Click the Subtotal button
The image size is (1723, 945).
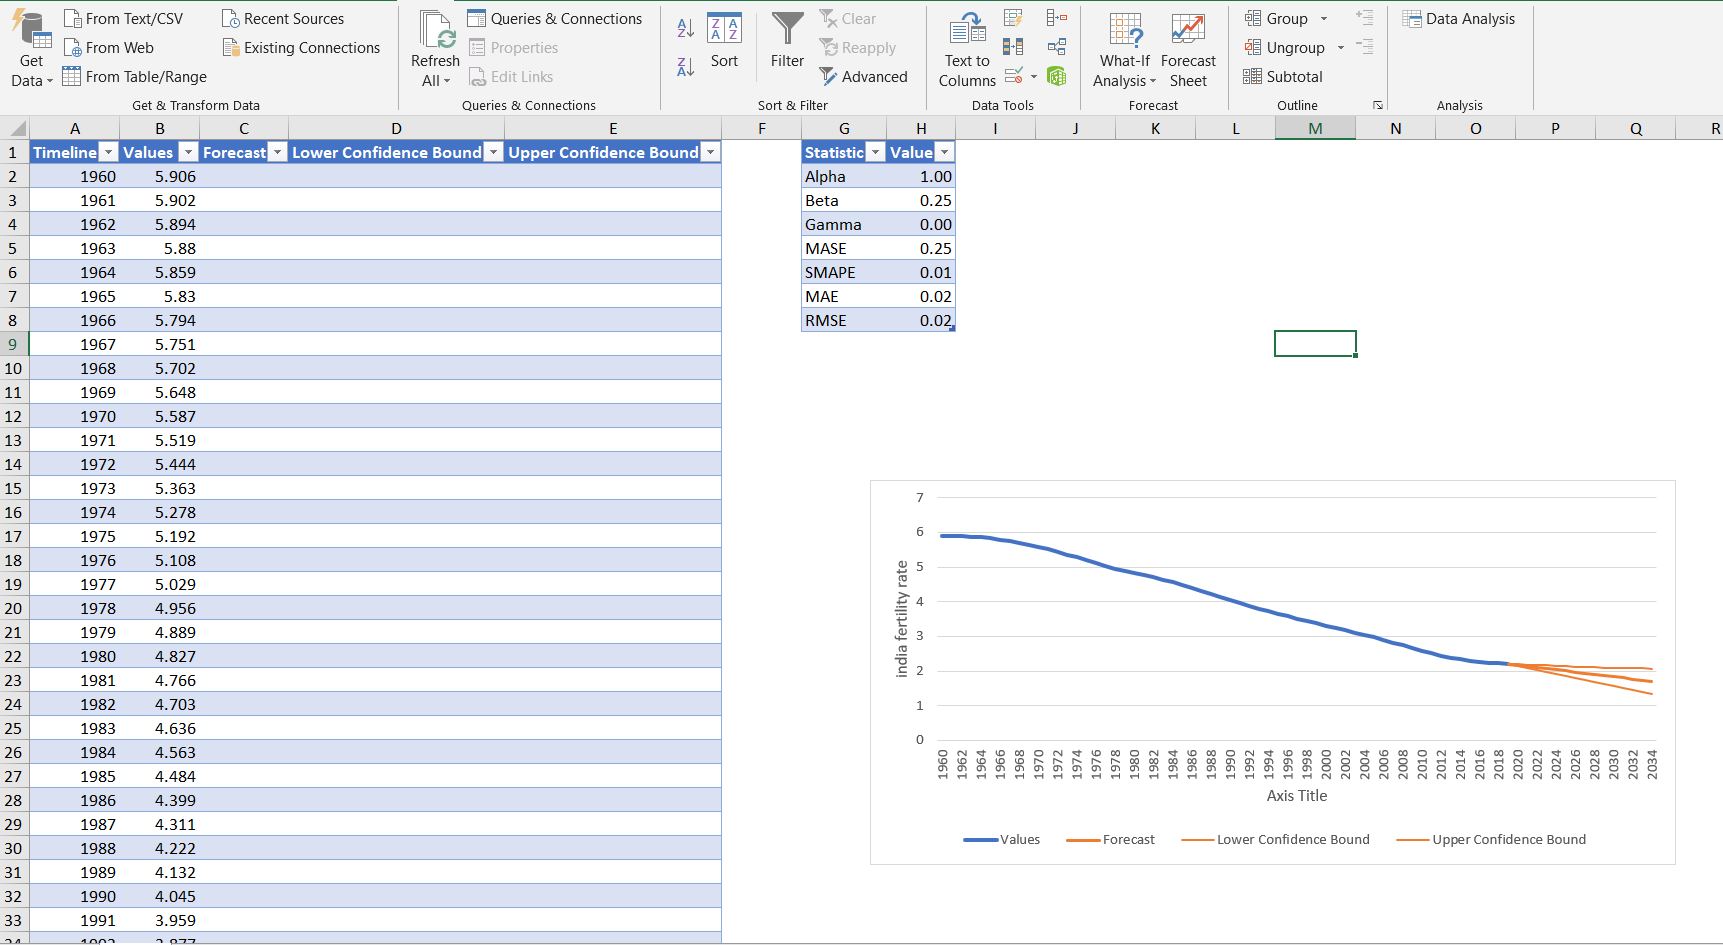coord(1285,76)
